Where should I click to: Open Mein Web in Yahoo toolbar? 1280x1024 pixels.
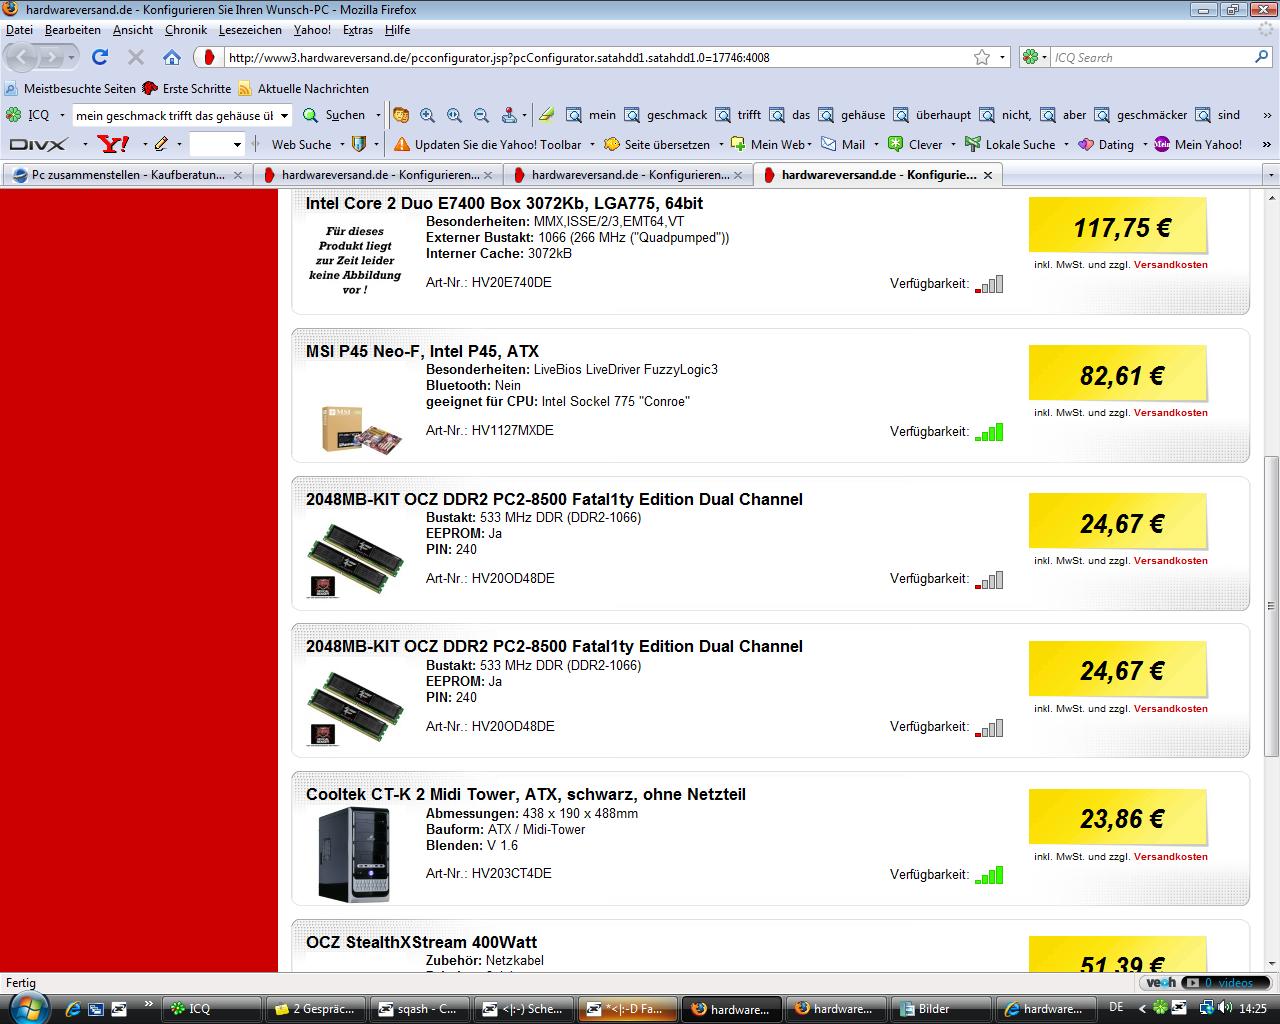click(767, 144)
